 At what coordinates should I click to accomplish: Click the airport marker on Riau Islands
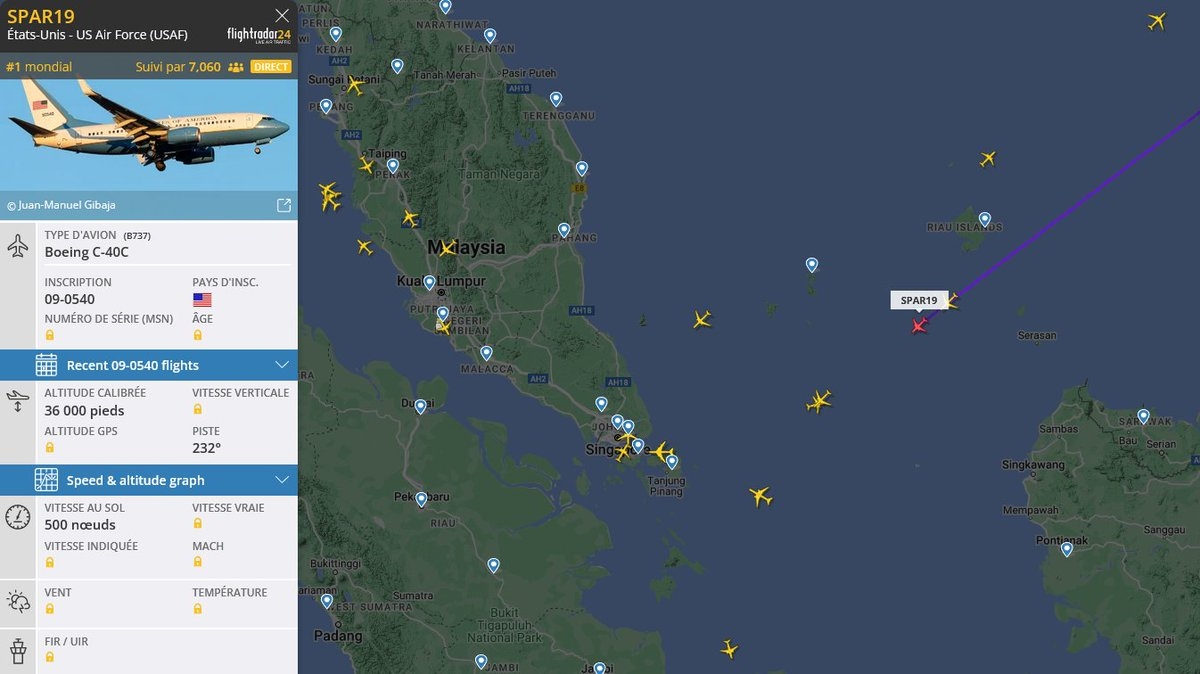984,219
